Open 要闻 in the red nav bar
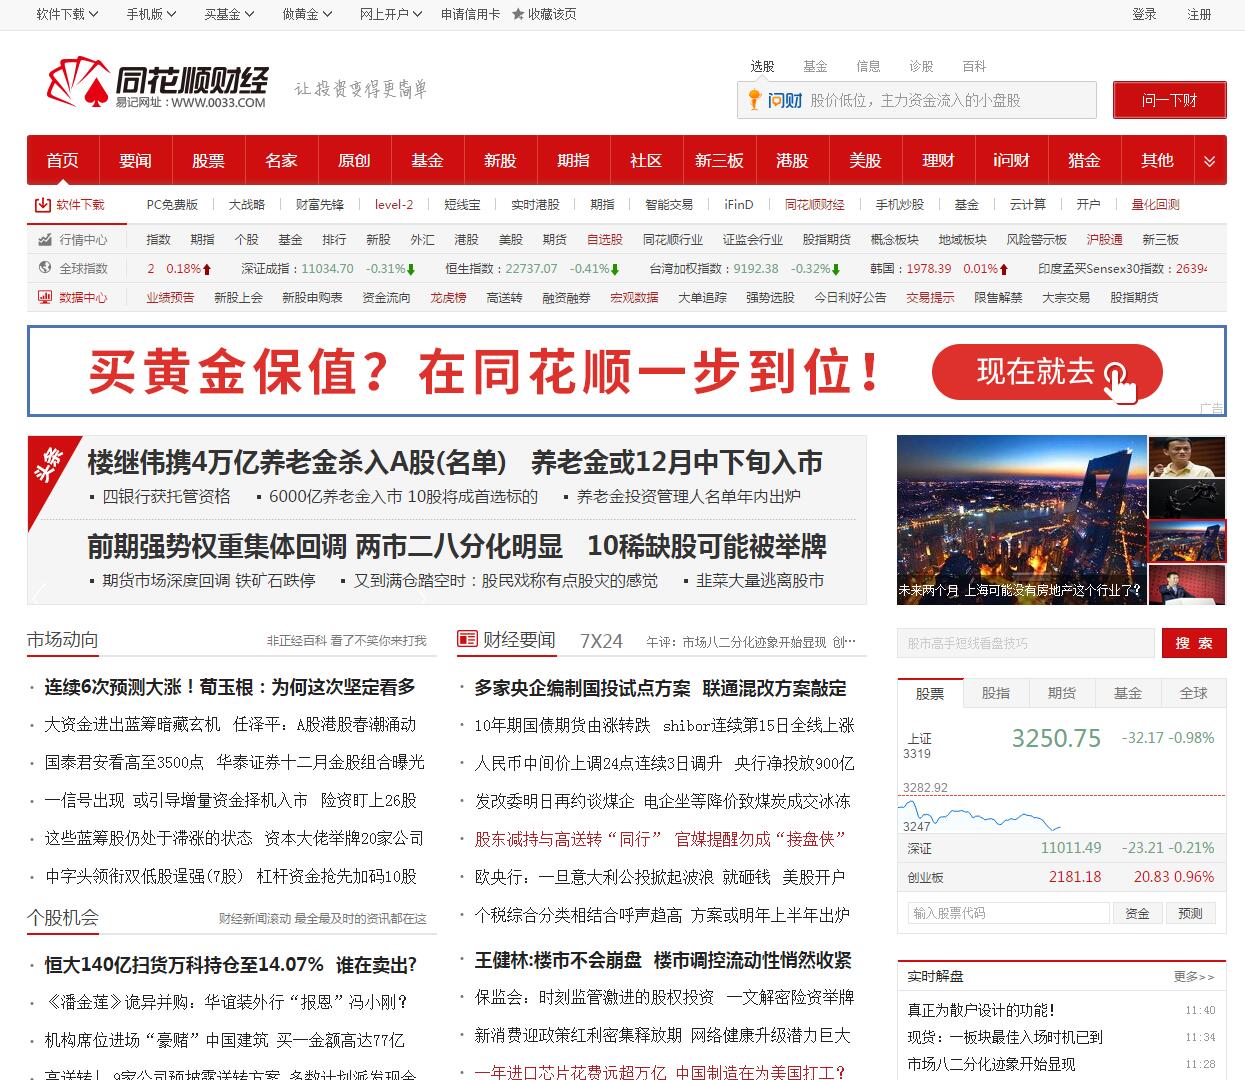The width and height of the screenshot is (1245, 1080). coord(135,161)
